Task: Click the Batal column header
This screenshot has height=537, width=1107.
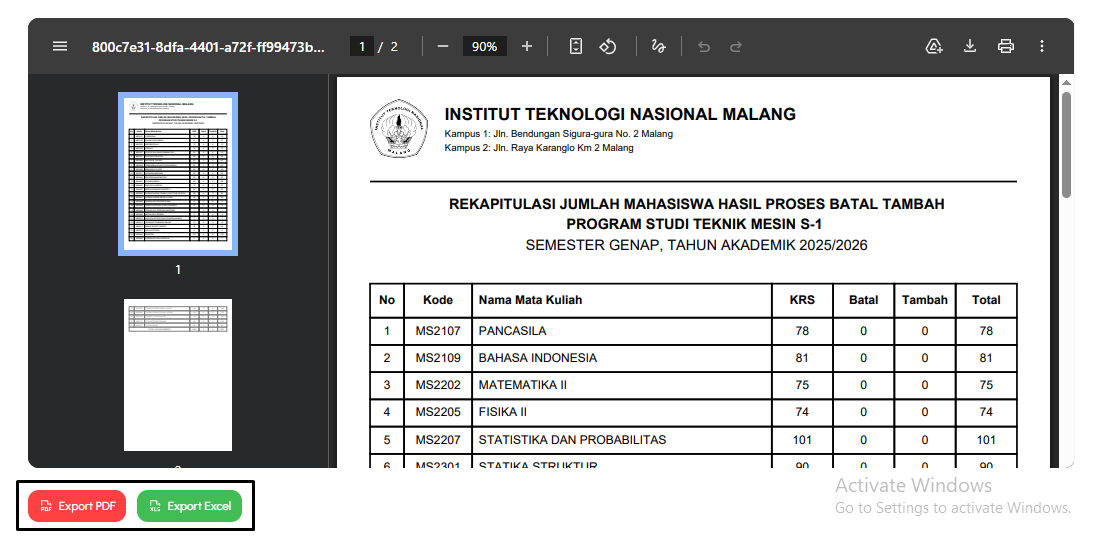Action: (863, 300)
